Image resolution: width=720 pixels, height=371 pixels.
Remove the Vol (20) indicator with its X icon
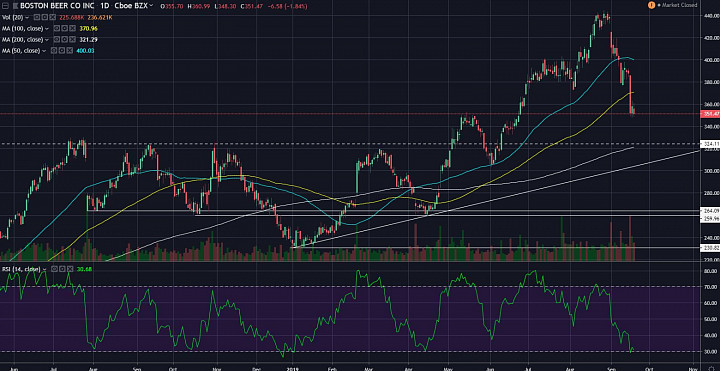52,17
